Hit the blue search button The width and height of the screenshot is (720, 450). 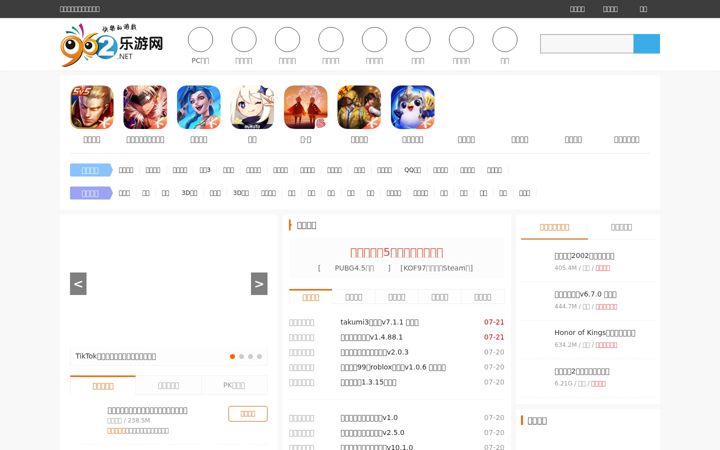[647, 44]
